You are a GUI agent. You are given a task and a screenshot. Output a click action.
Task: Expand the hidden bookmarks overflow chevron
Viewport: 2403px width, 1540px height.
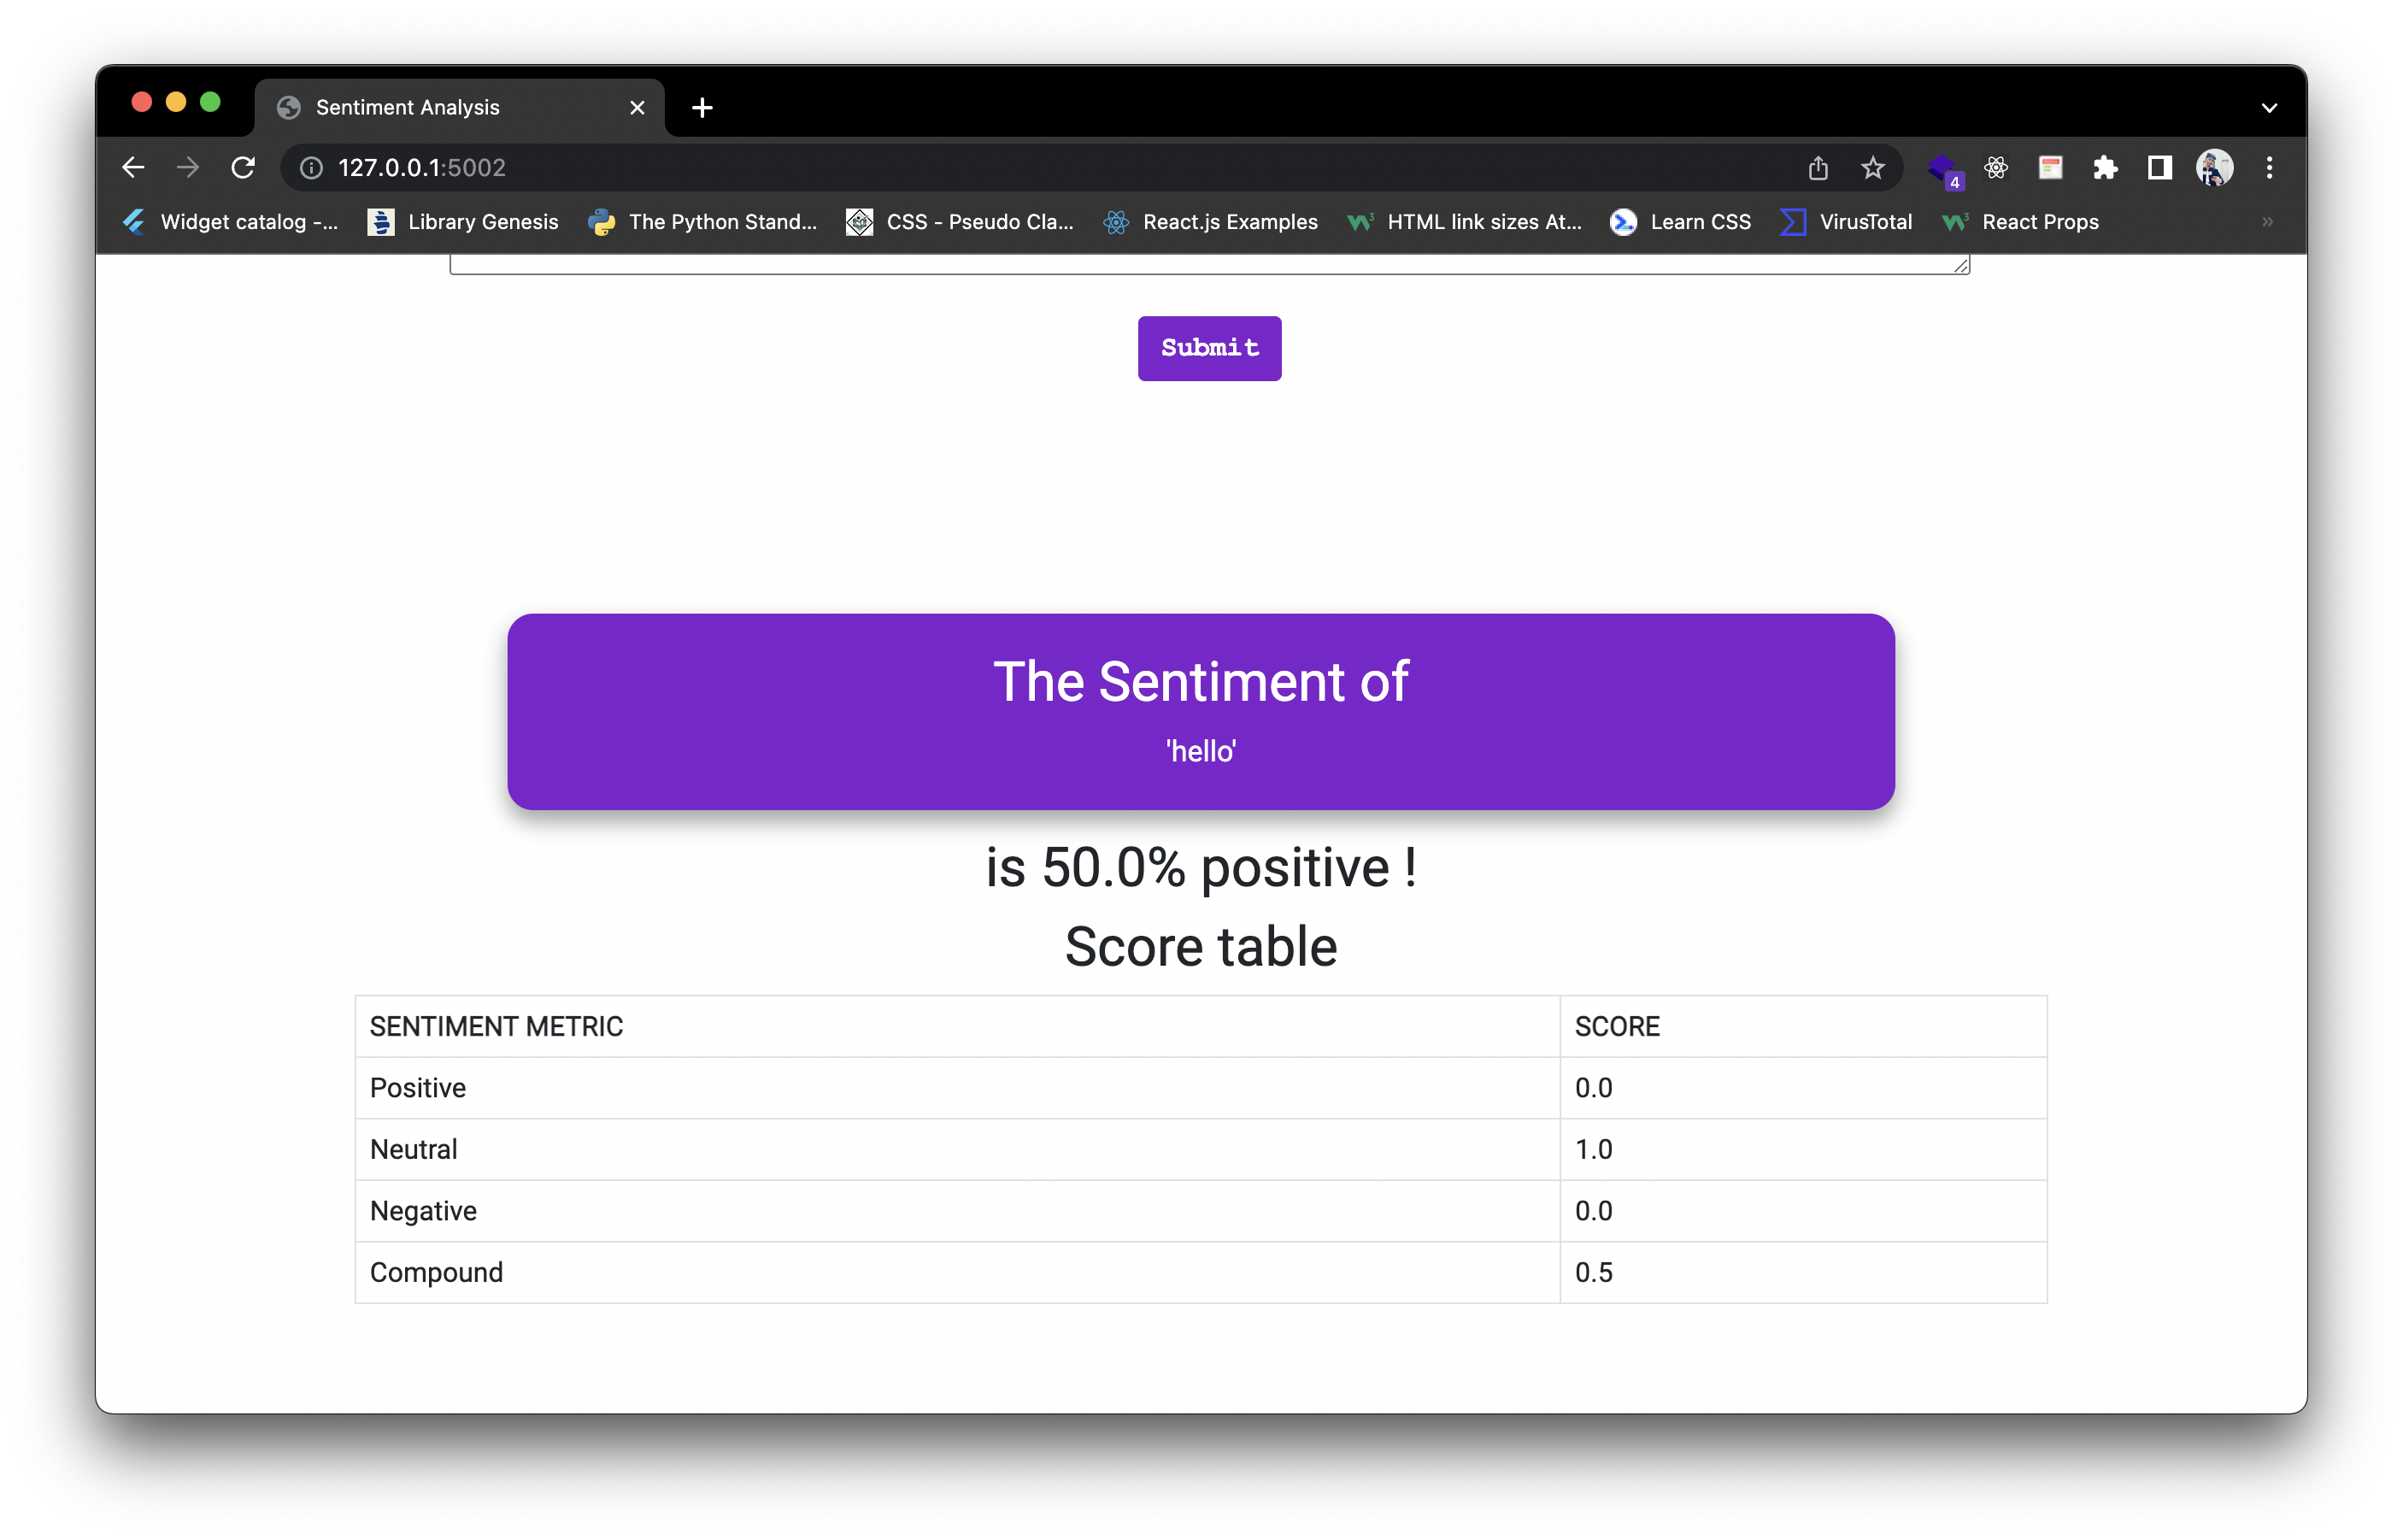coord(2267,222)
